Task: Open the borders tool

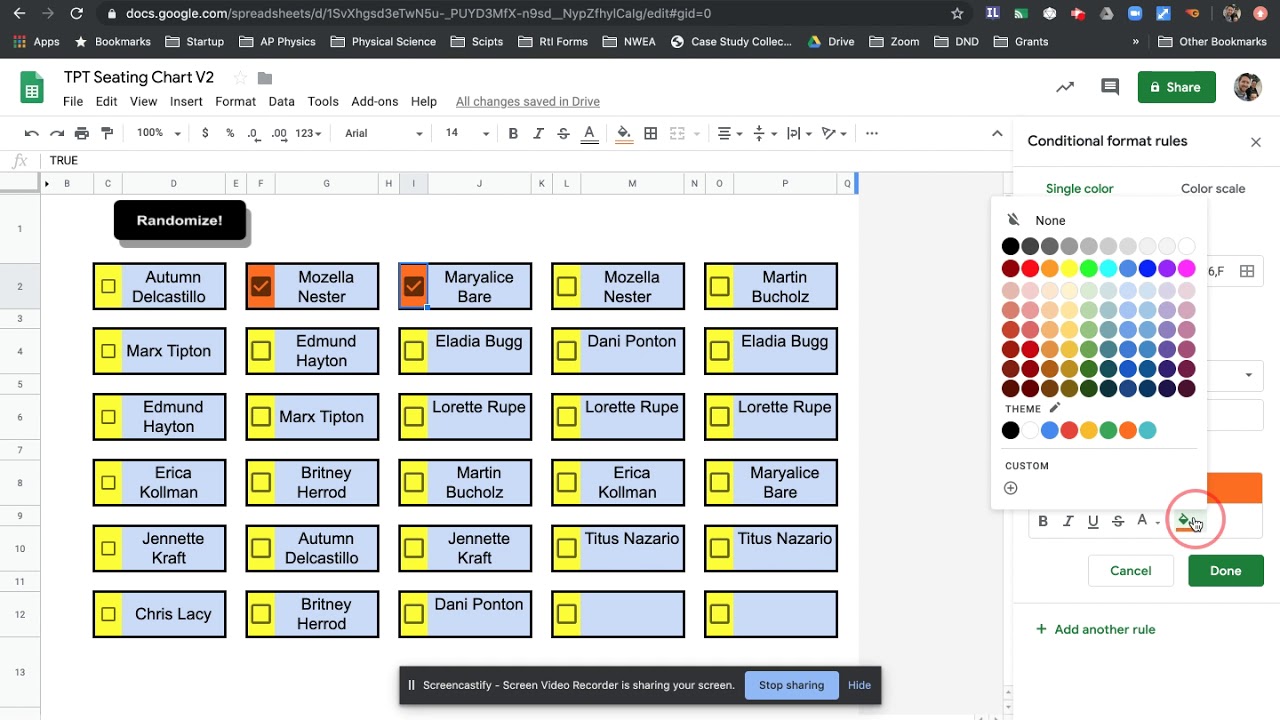Action: [x=651, y=133]
